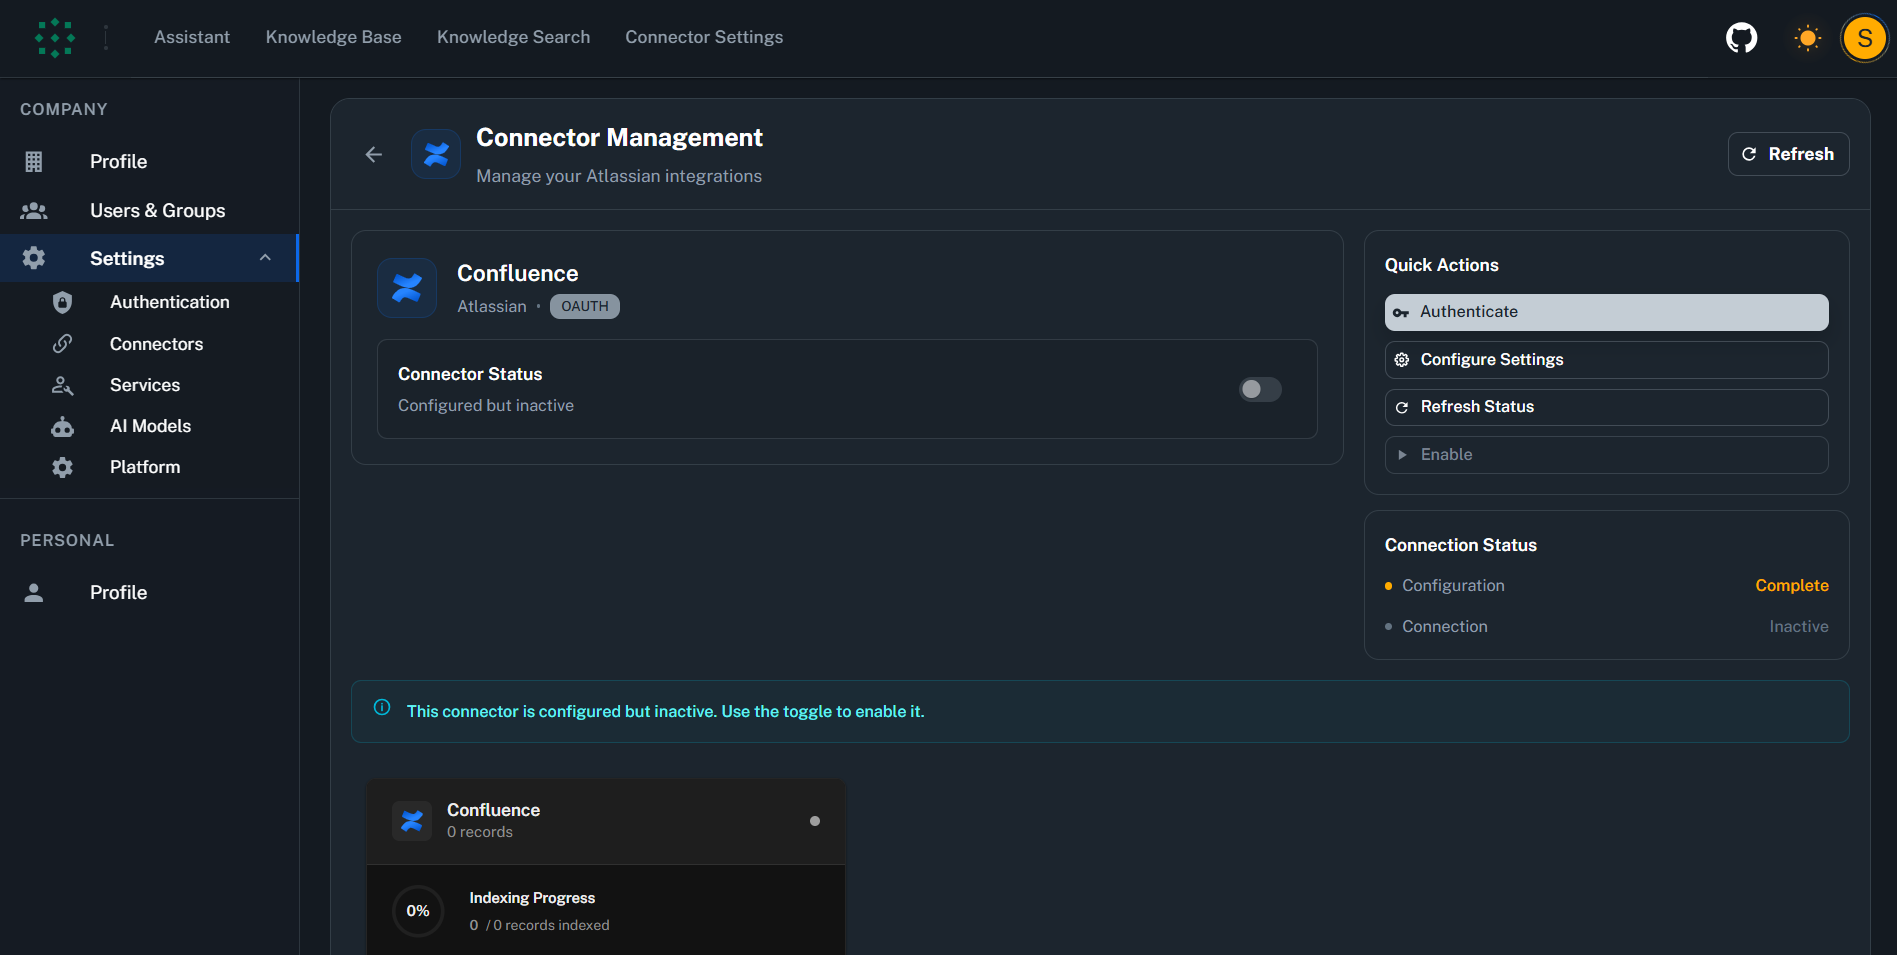Click the back arrow to leave Connector Management

[x=373, y=154]
